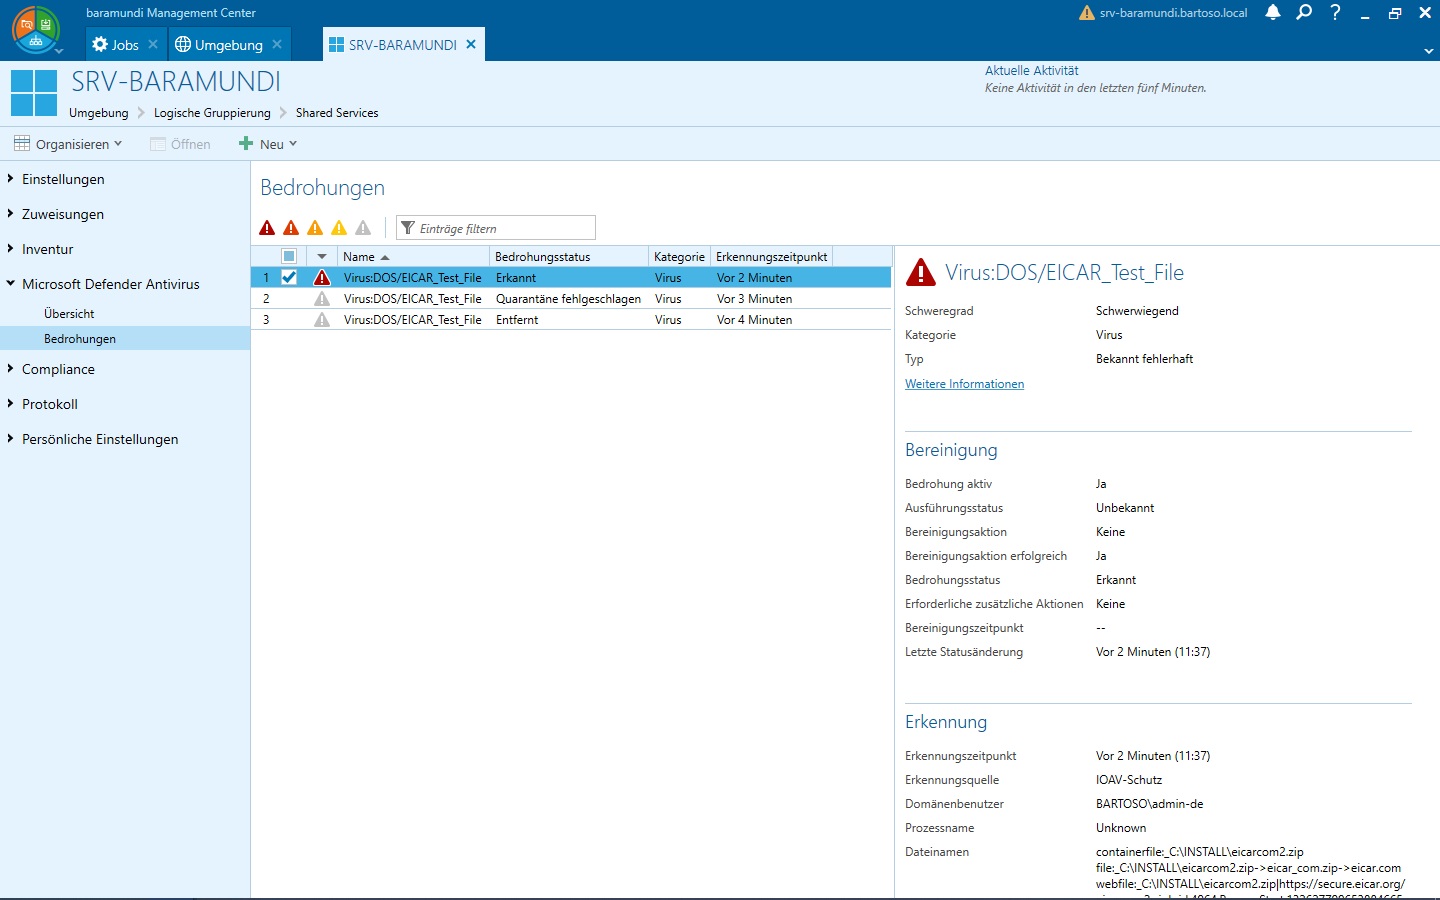Filter by orange severity triangle
The image size is (1440, 900).
point(315,228)
